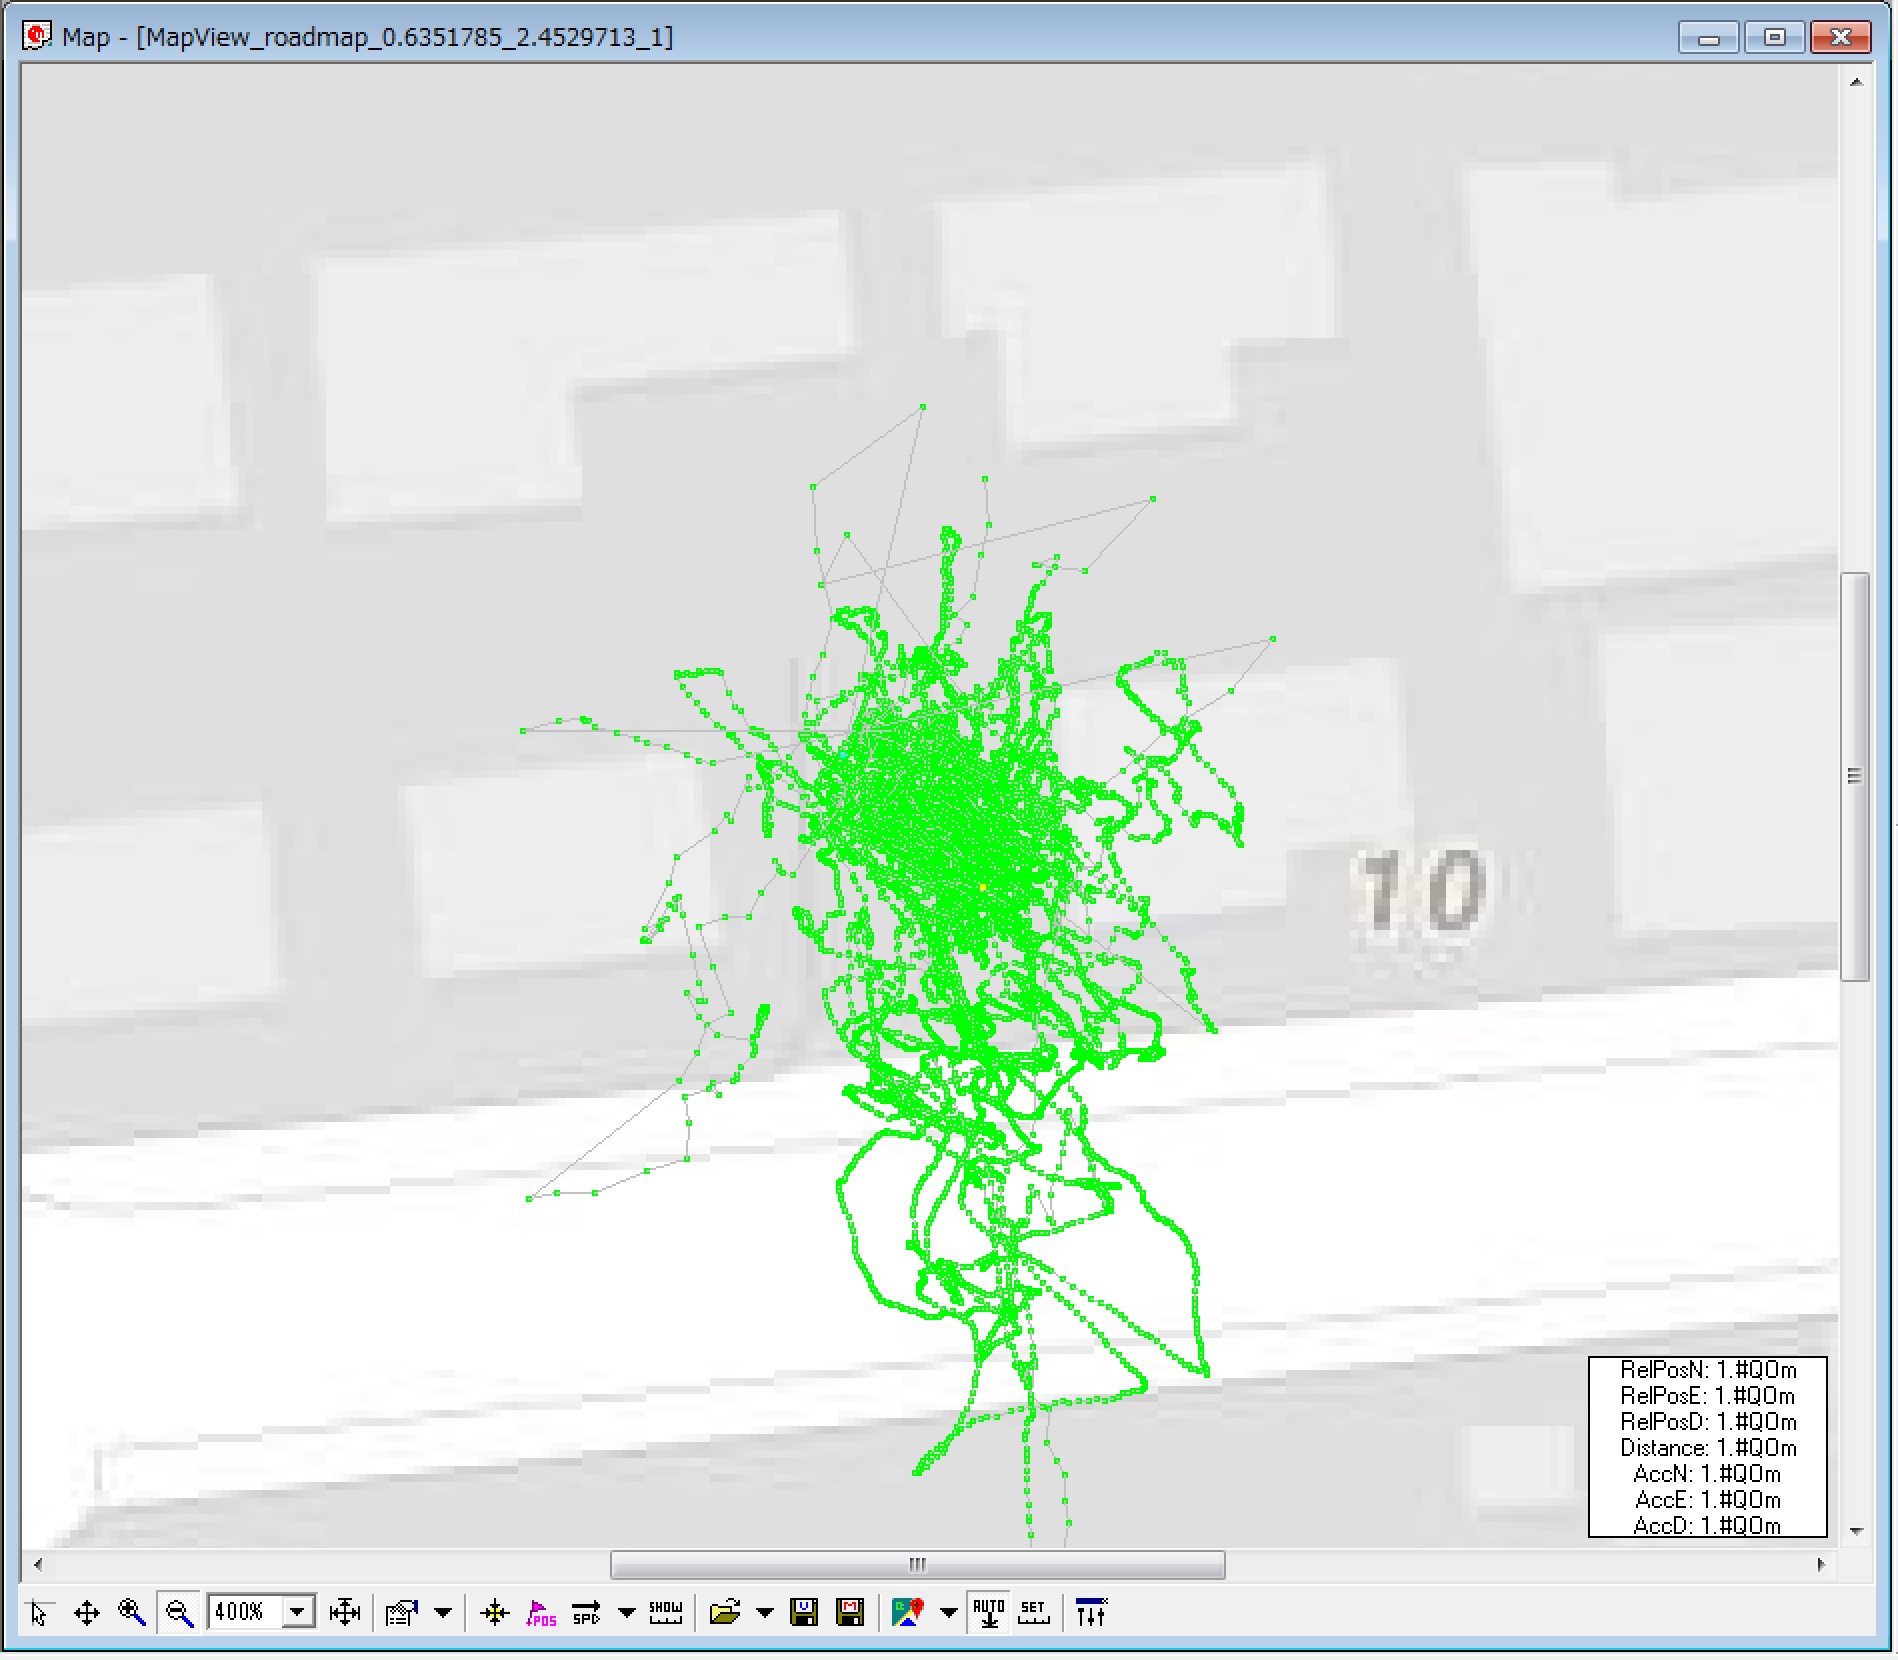Click the zoom in magnifier

pyautogui.click(x=132, y=1613)
